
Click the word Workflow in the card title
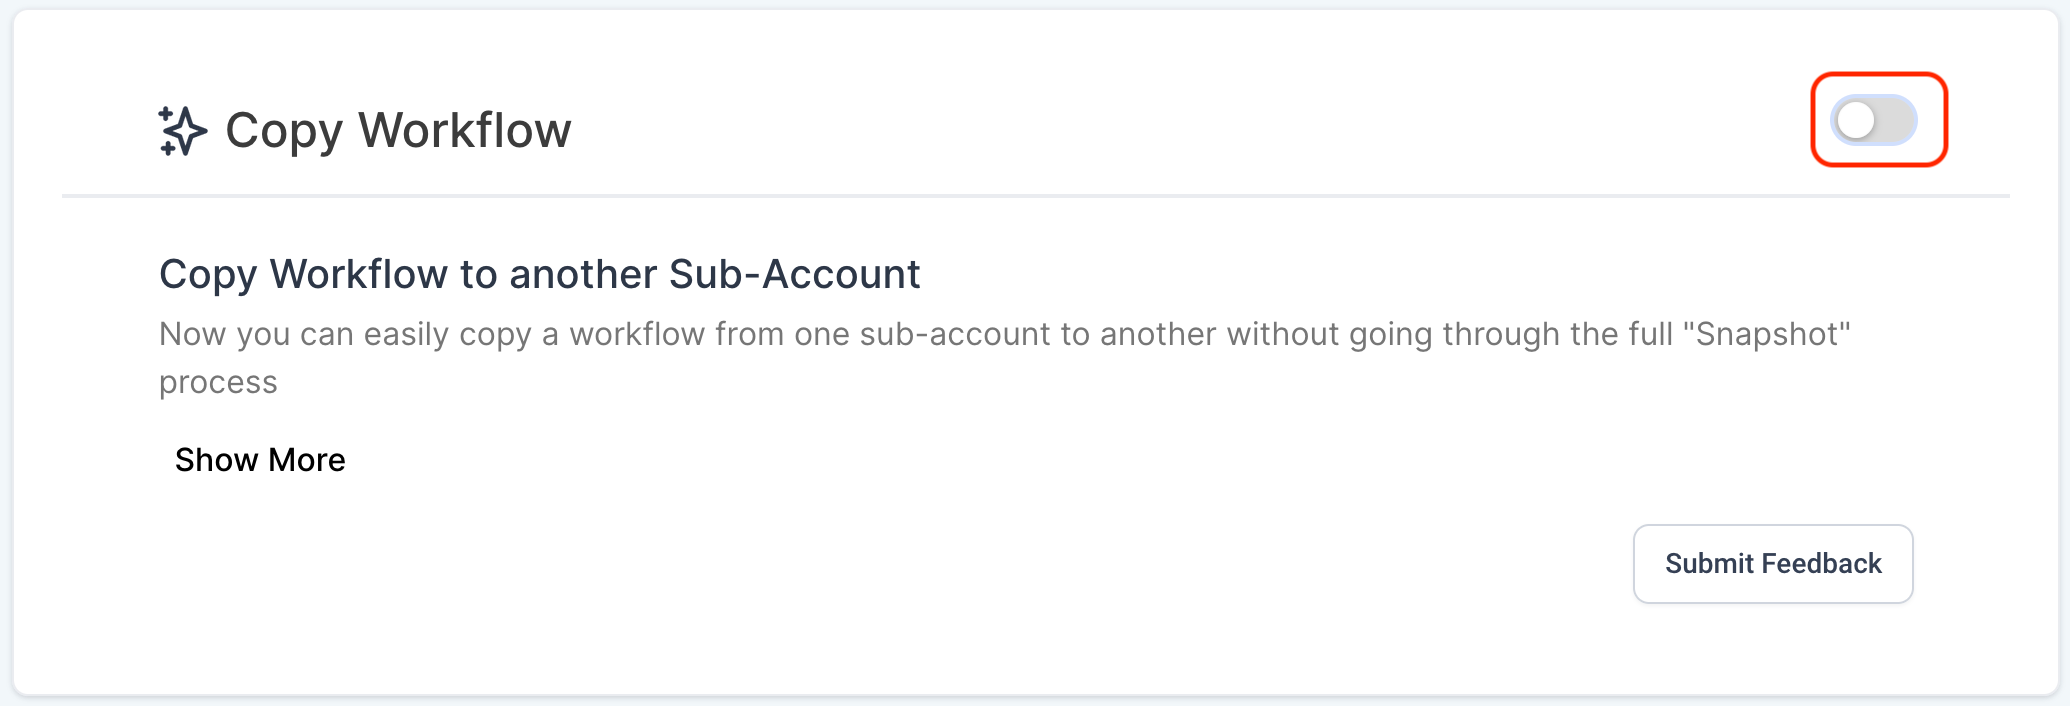pos(465,130)
